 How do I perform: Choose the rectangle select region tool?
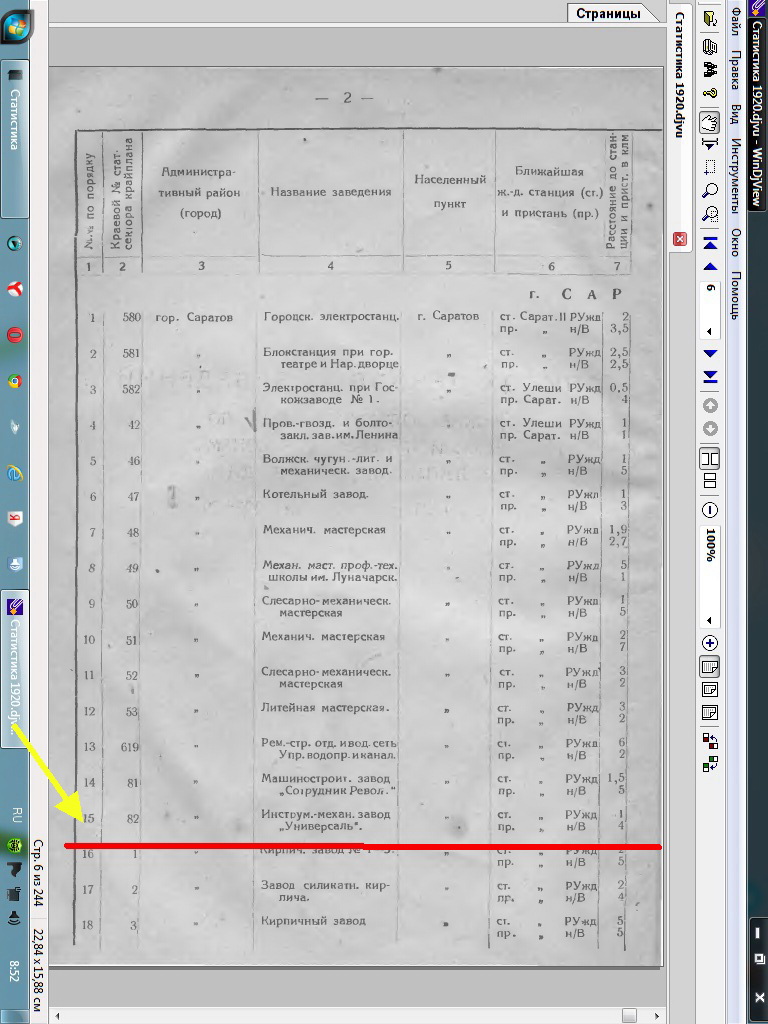coord(710,168)
